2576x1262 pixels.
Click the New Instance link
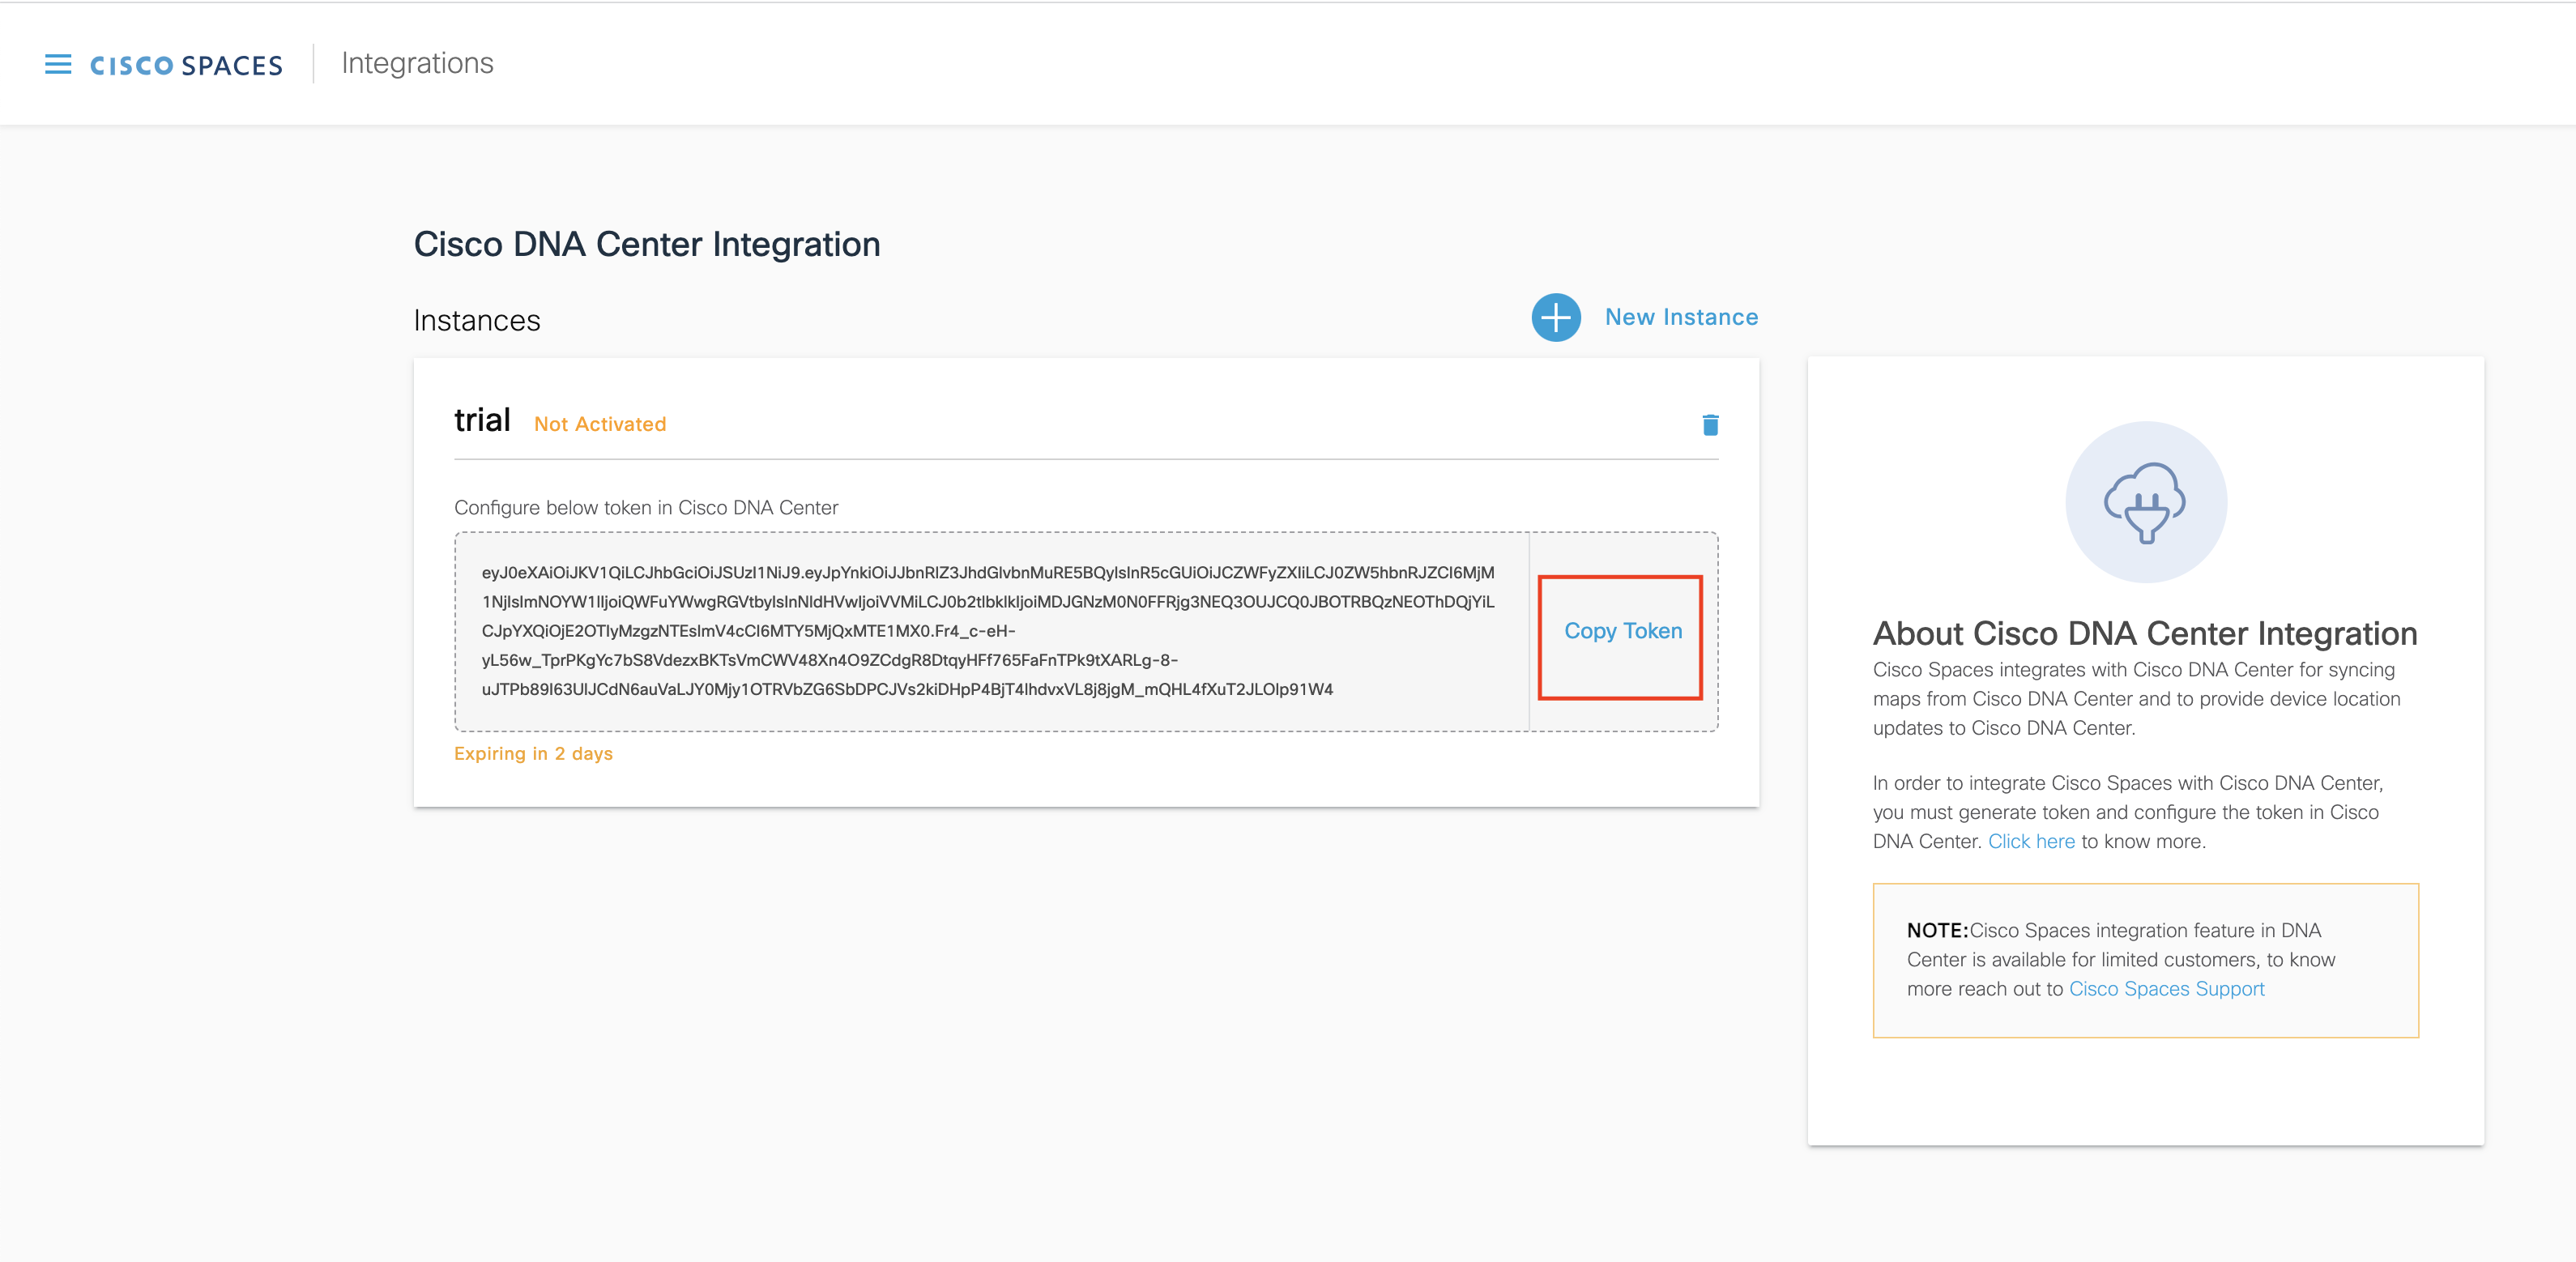click(1681, 317)
